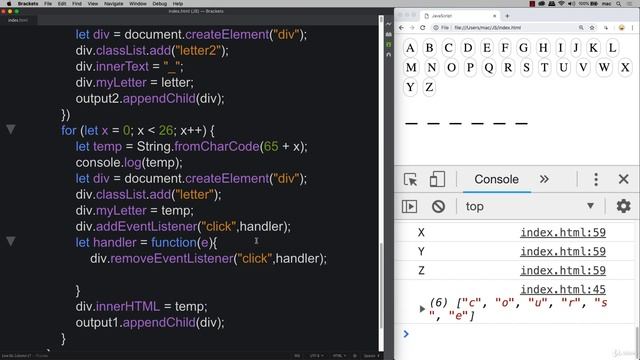640x360 pixels.
Task: Click the index.html:59 link for Z
Action: [563, 270]
